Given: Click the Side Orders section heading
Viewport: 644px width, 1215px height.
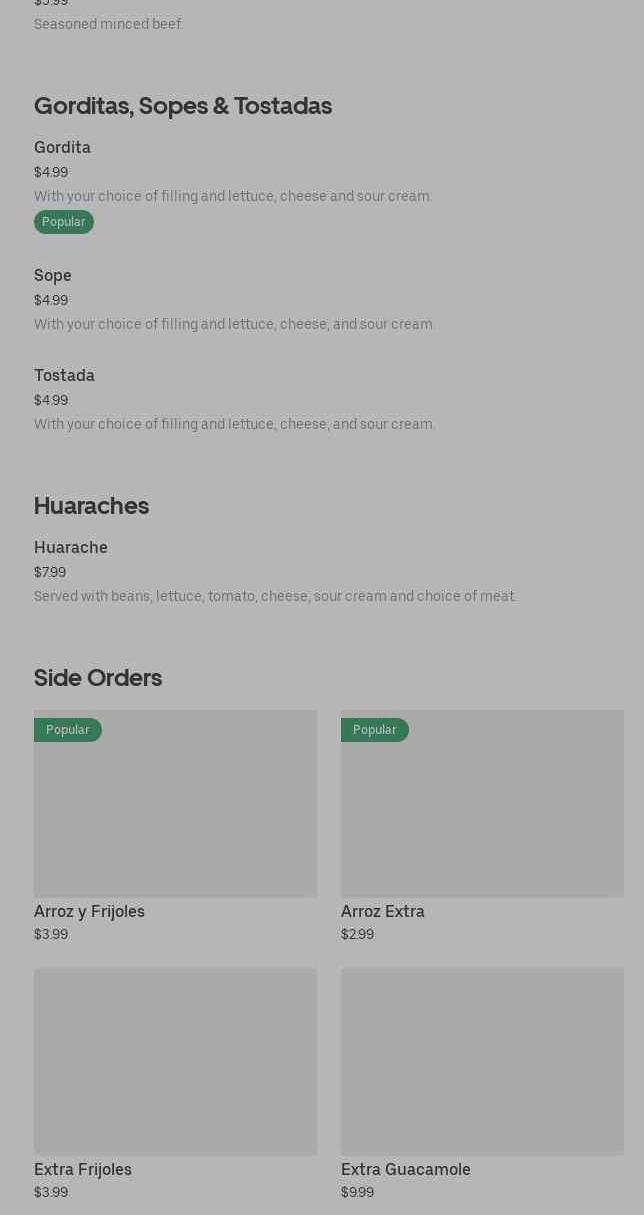Looking at the screenshot, I should coord(98,678).
